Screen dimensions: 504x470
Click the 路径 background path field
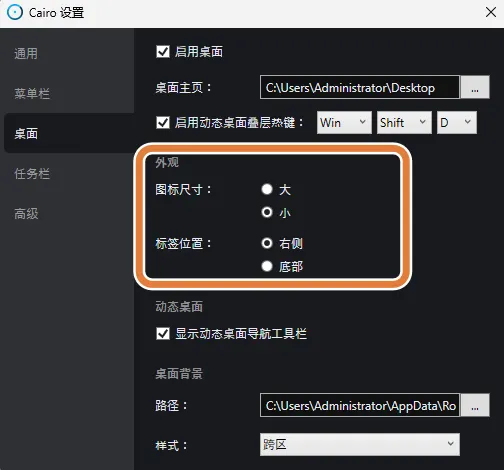click(360, 405)
